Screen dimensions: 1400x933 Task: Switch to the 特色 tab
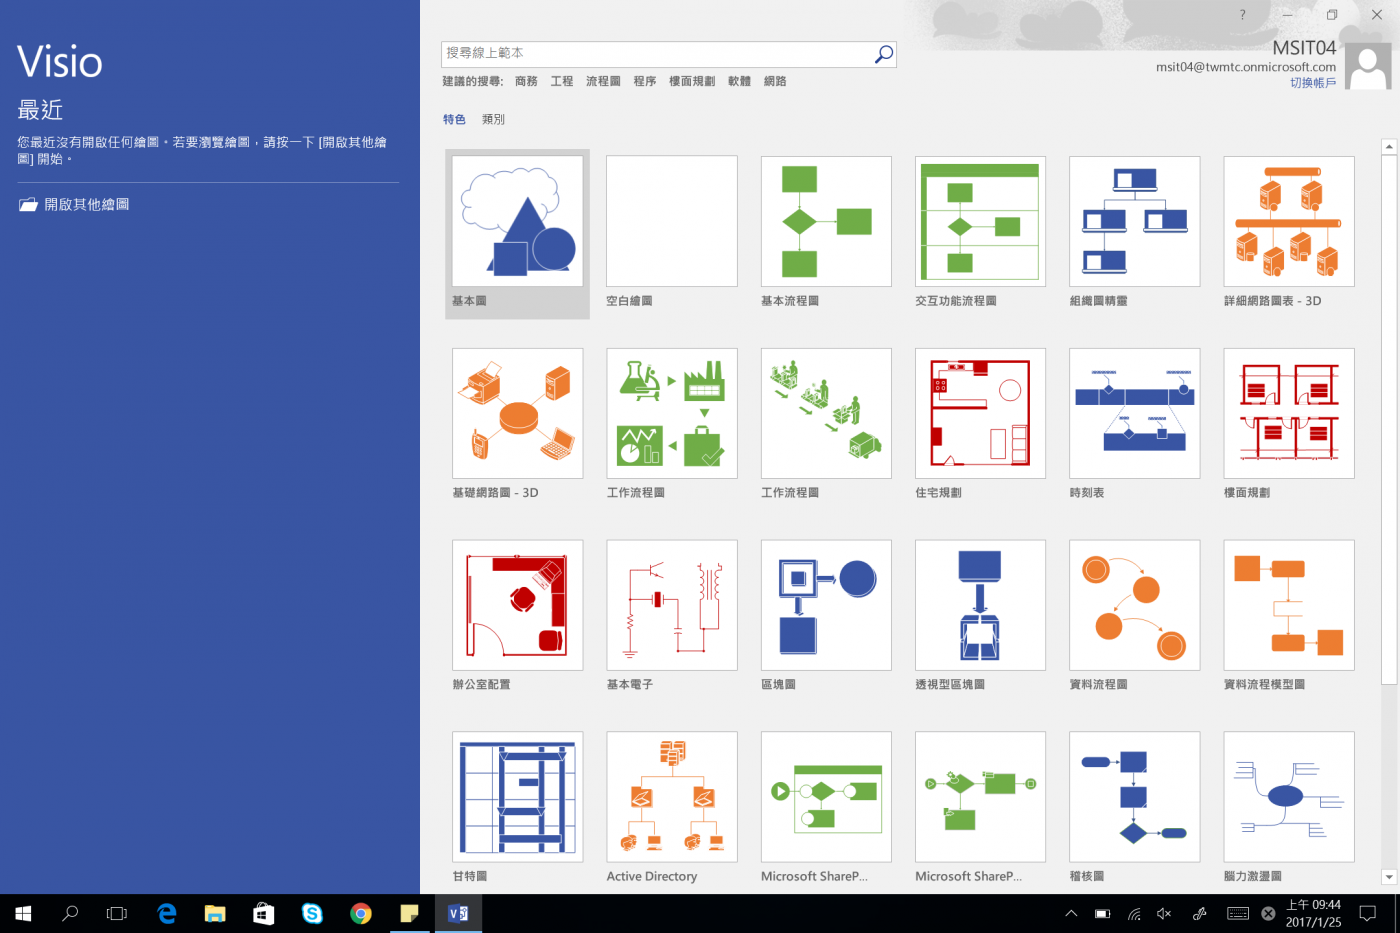tap(454, 119)
